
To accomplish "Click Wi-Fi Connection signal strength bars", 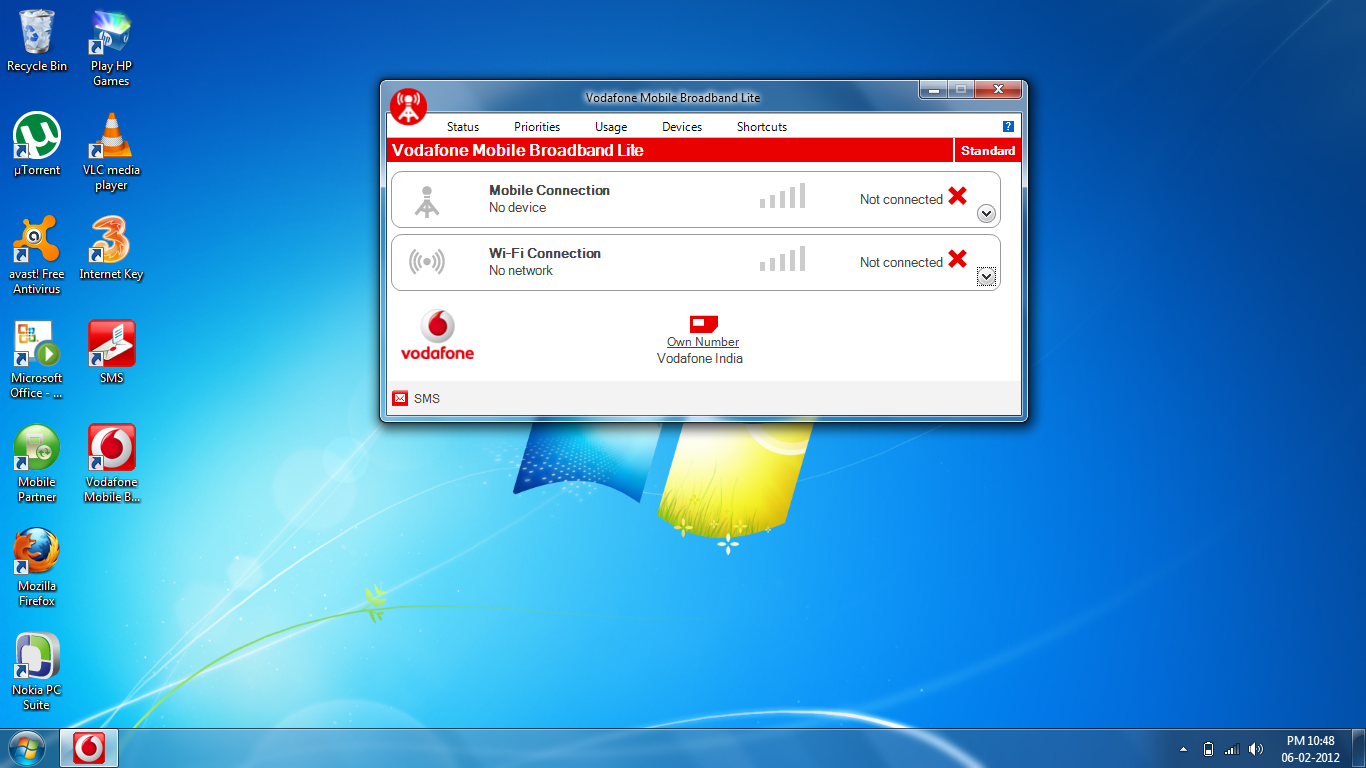I will (x=782, y=259).
